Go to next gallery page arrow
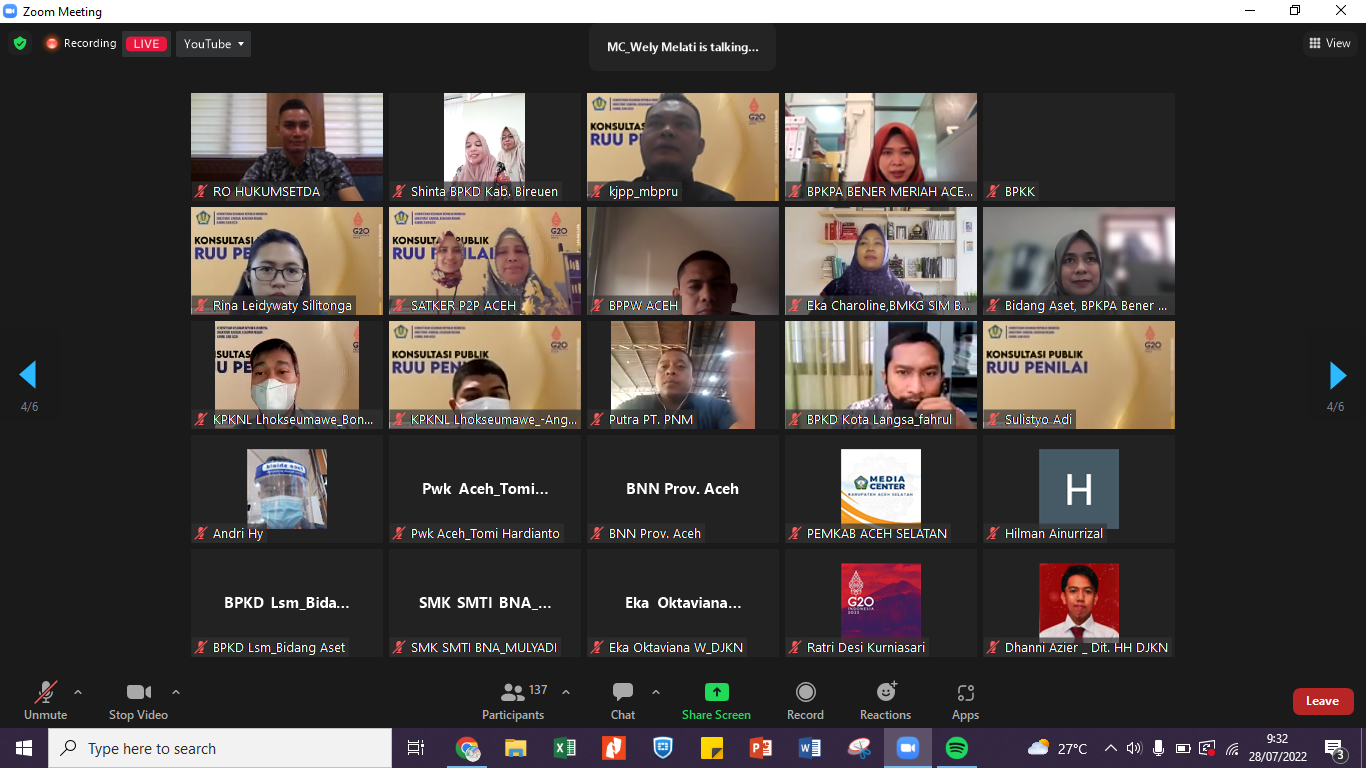Image resolution: width=1366 pixels, height=768 pixels. pyautogui.click(x=1338, y=376)
